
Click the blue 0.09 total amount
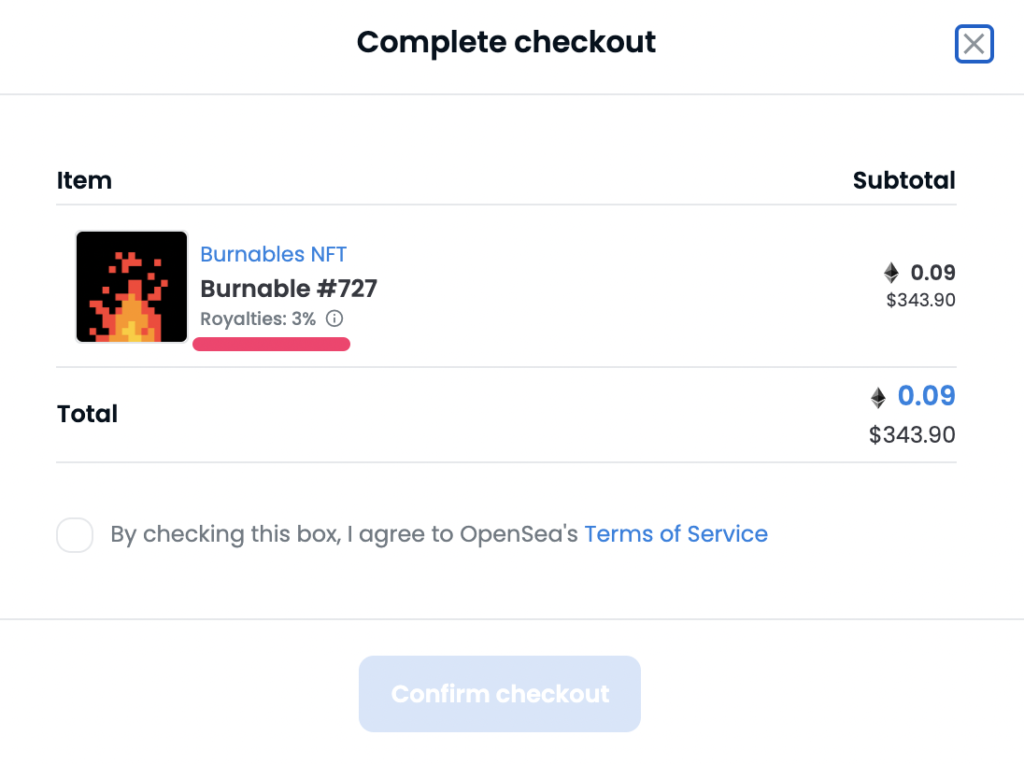926,396
